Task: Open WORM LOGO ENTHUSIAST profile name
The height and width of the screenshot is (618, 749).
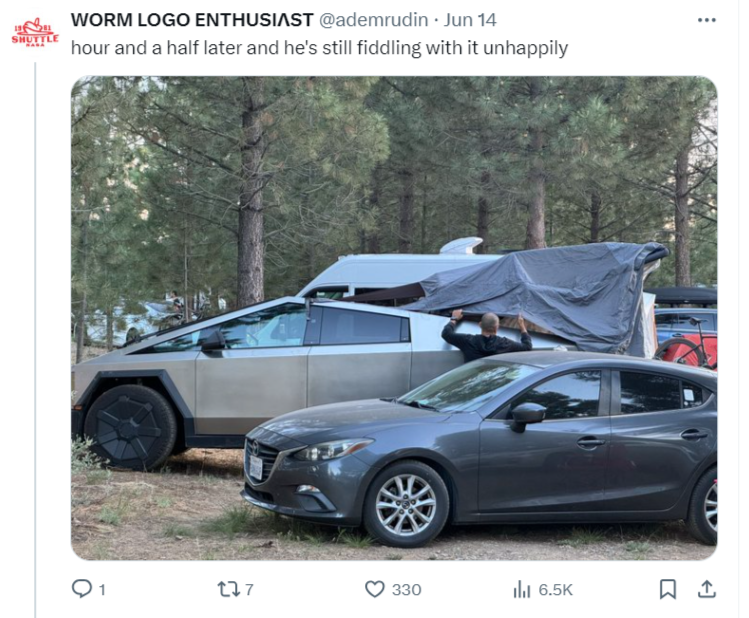Action: (192, 20)
